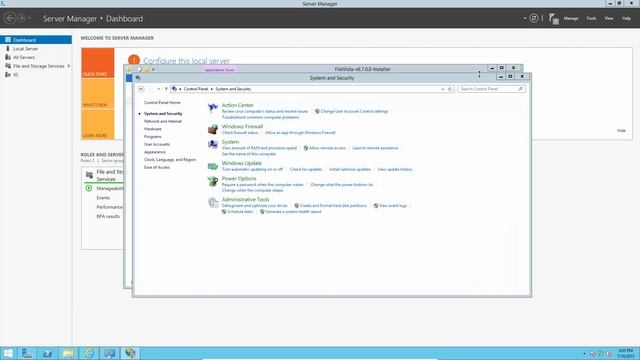Click BPA results under File and Storage
The width and height of the screenshot is (640, 360).
point(108,216)
